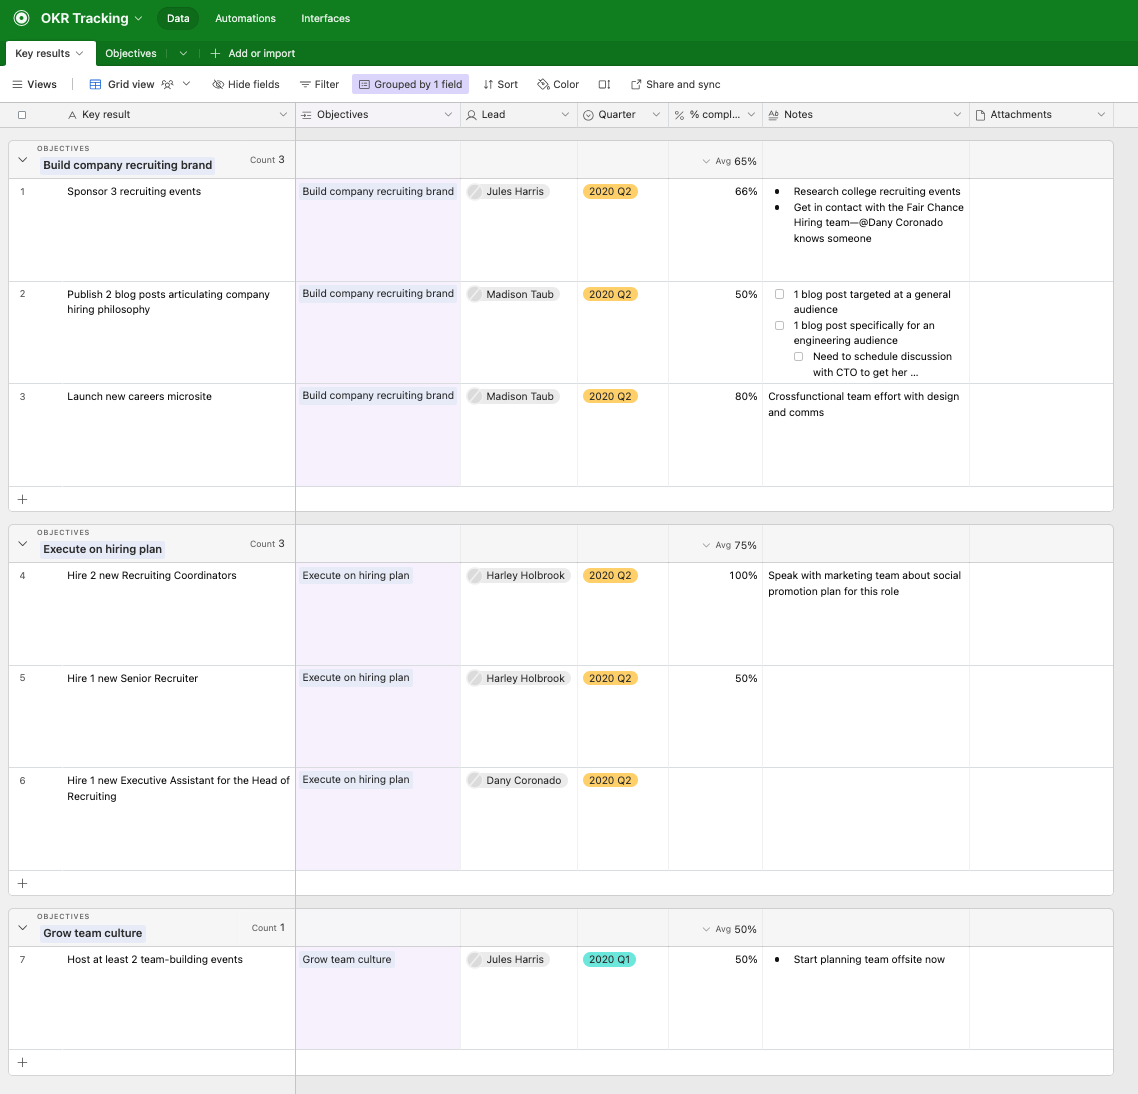Click the Grouped by 1 field button

point(410,85)
